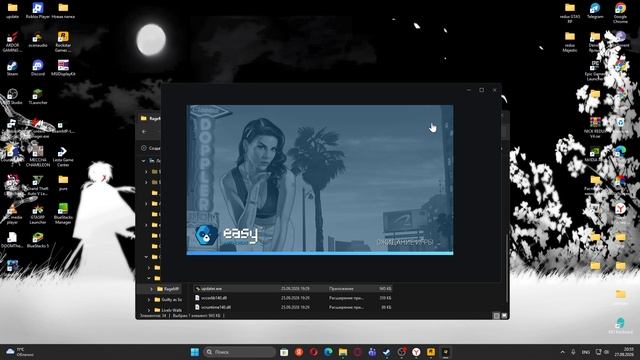This screenshot has height=360, width=640.
Task: Expand Lively Wallpaper folder in tree
Action: click(x=149, y=310)
